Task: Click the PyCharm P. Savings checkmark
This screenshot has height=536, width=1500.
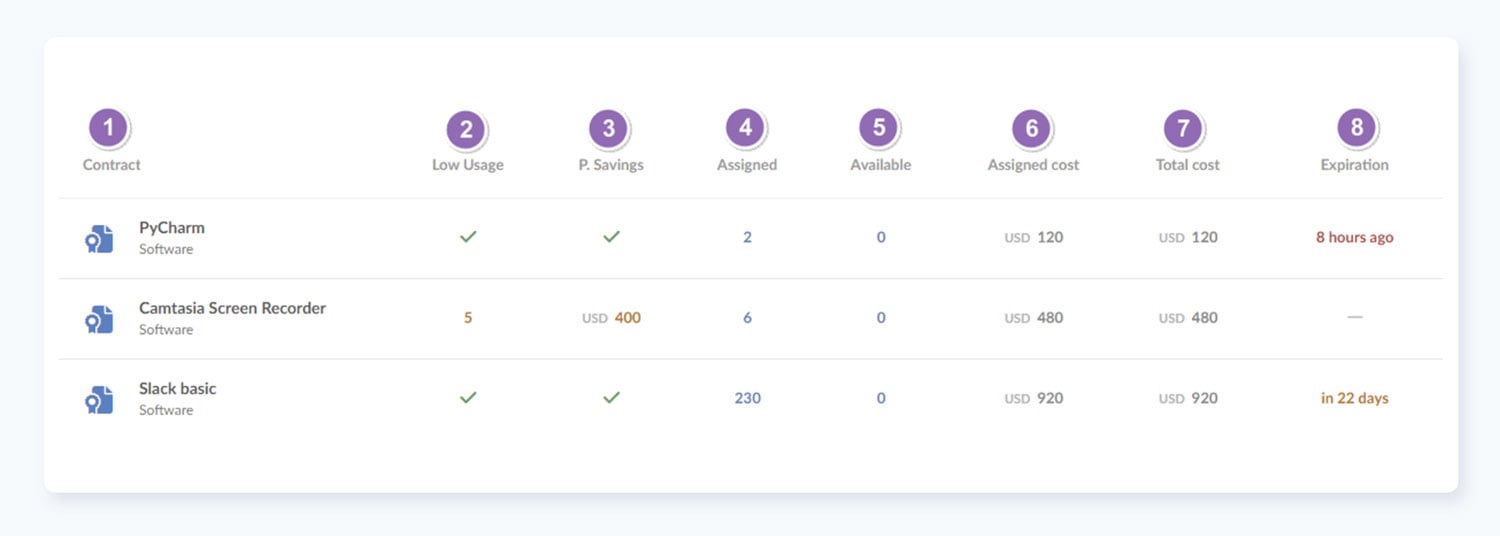Action: click(611, 237)
